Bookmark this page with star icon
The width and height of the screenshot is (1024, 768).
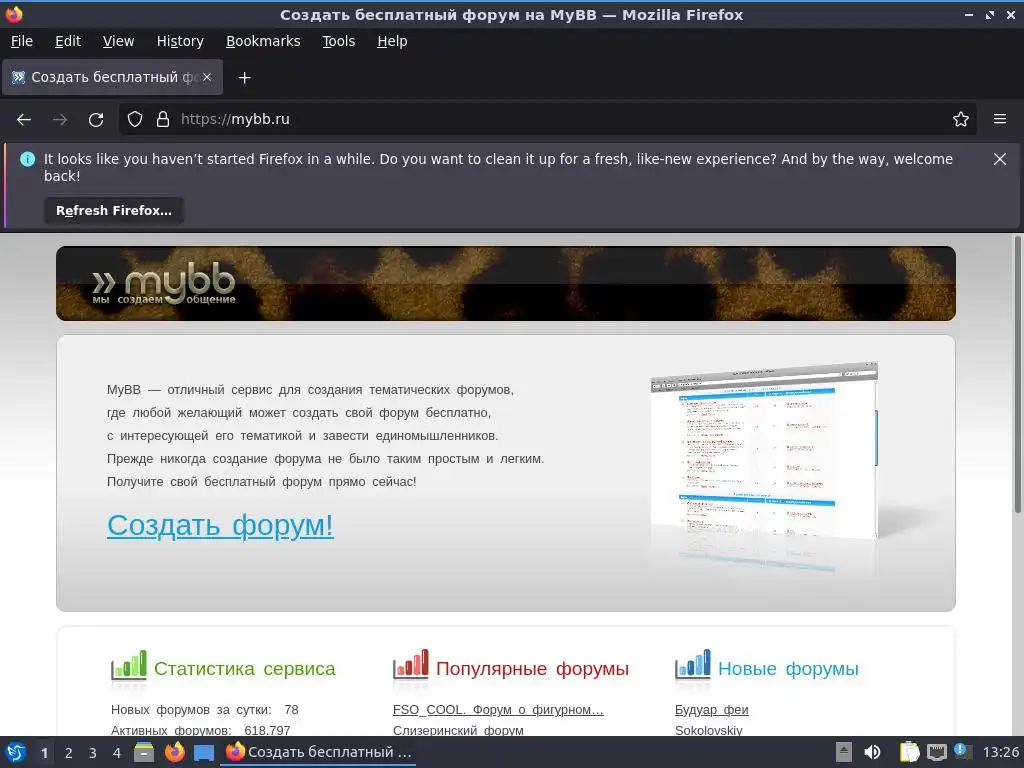tap(960, 120)
